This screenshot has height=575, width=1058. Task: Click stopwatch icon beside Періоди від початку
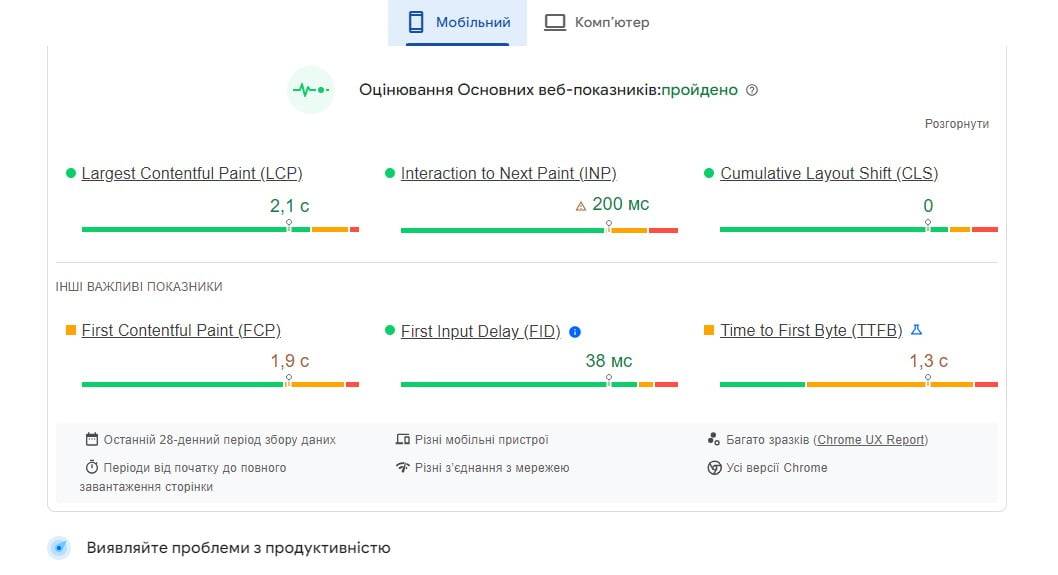click(x=92, y=467)
